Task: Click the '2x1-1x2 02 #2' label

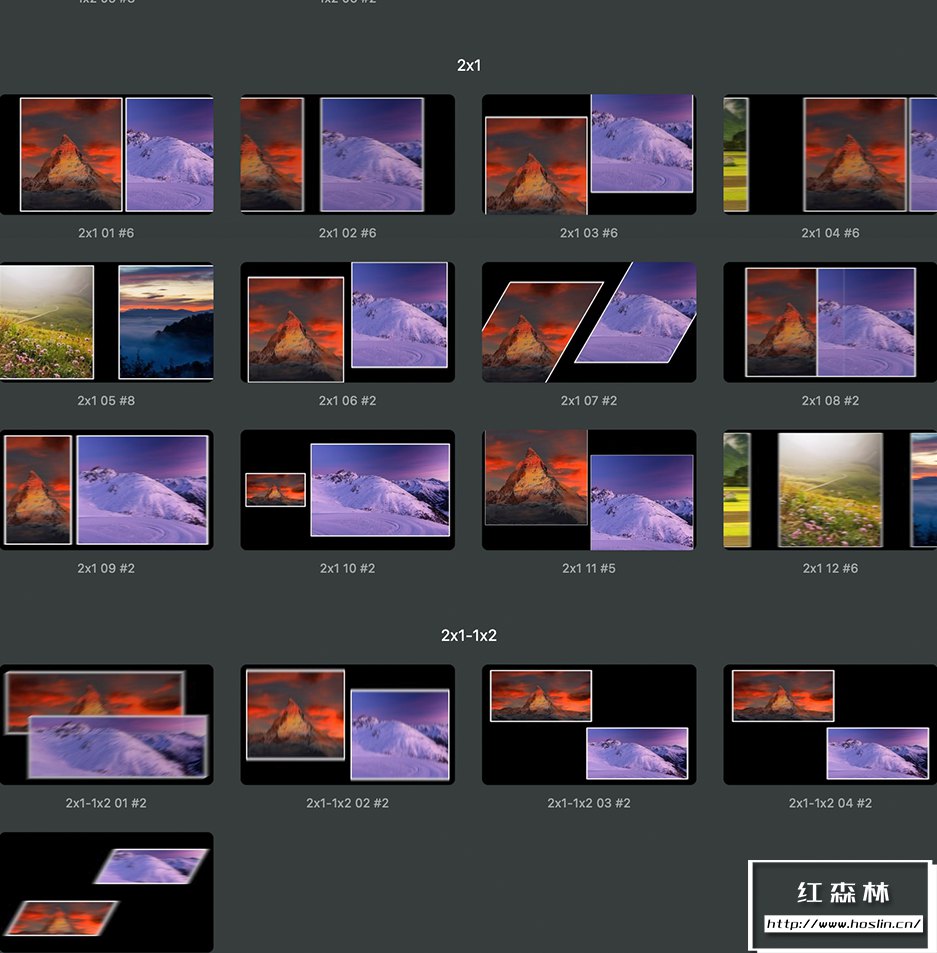Action: pos(348,803)
